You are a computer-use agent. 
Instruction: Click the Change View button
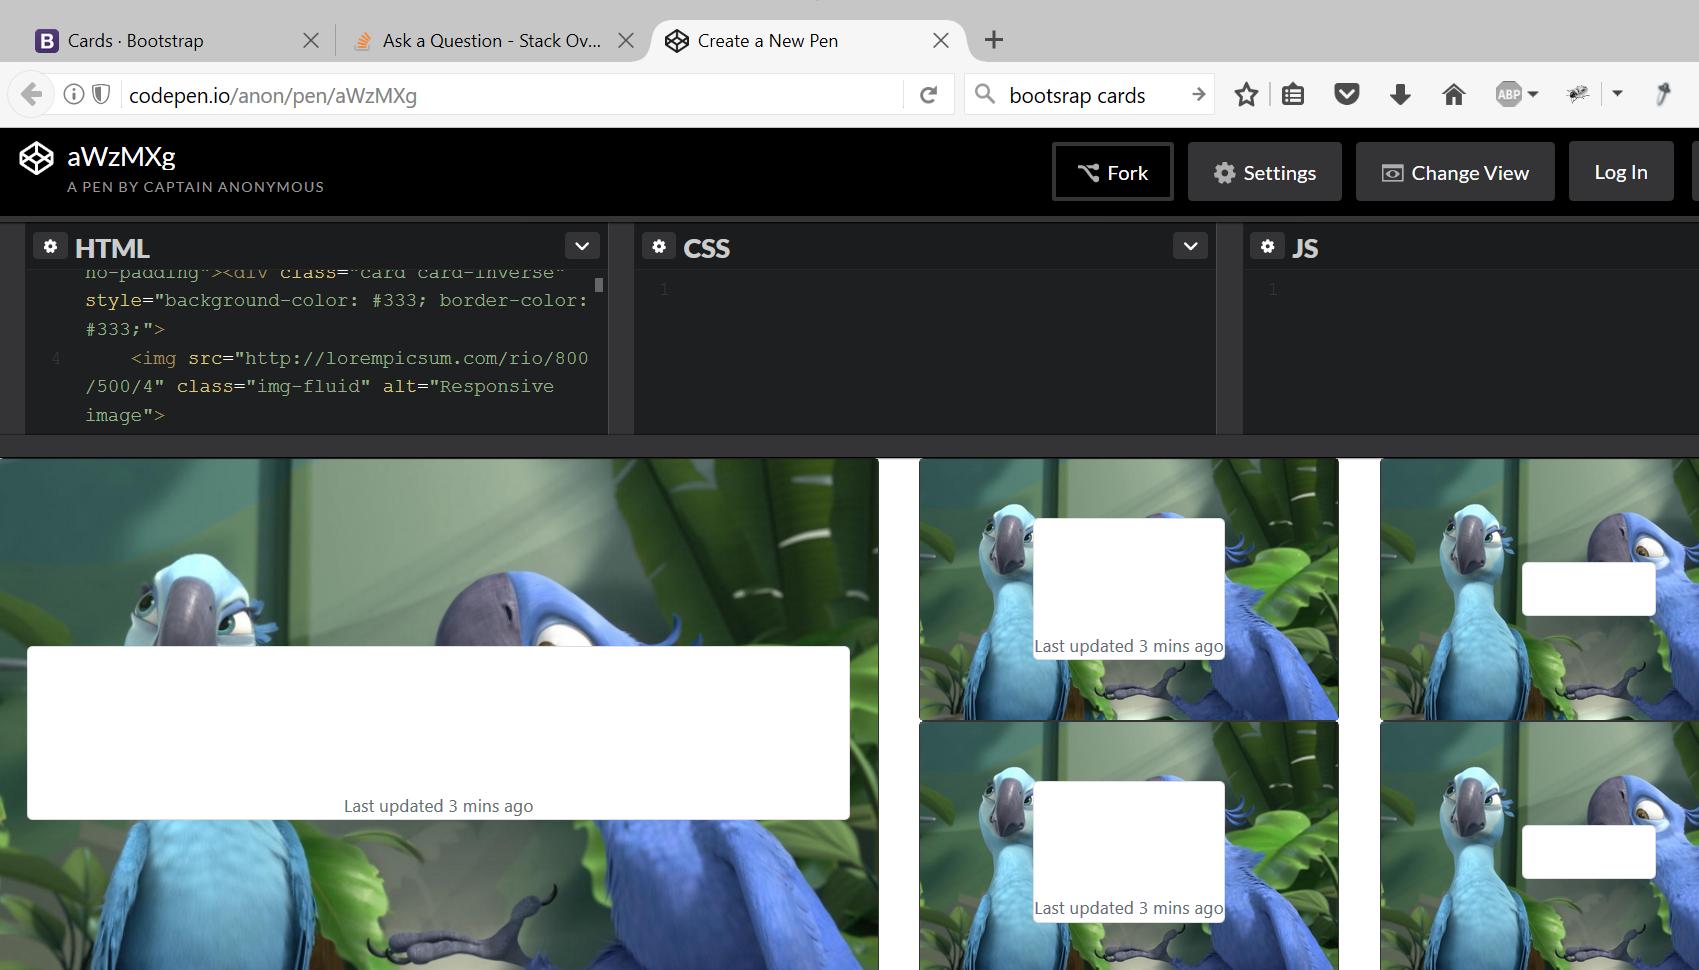coord(1455,172)
